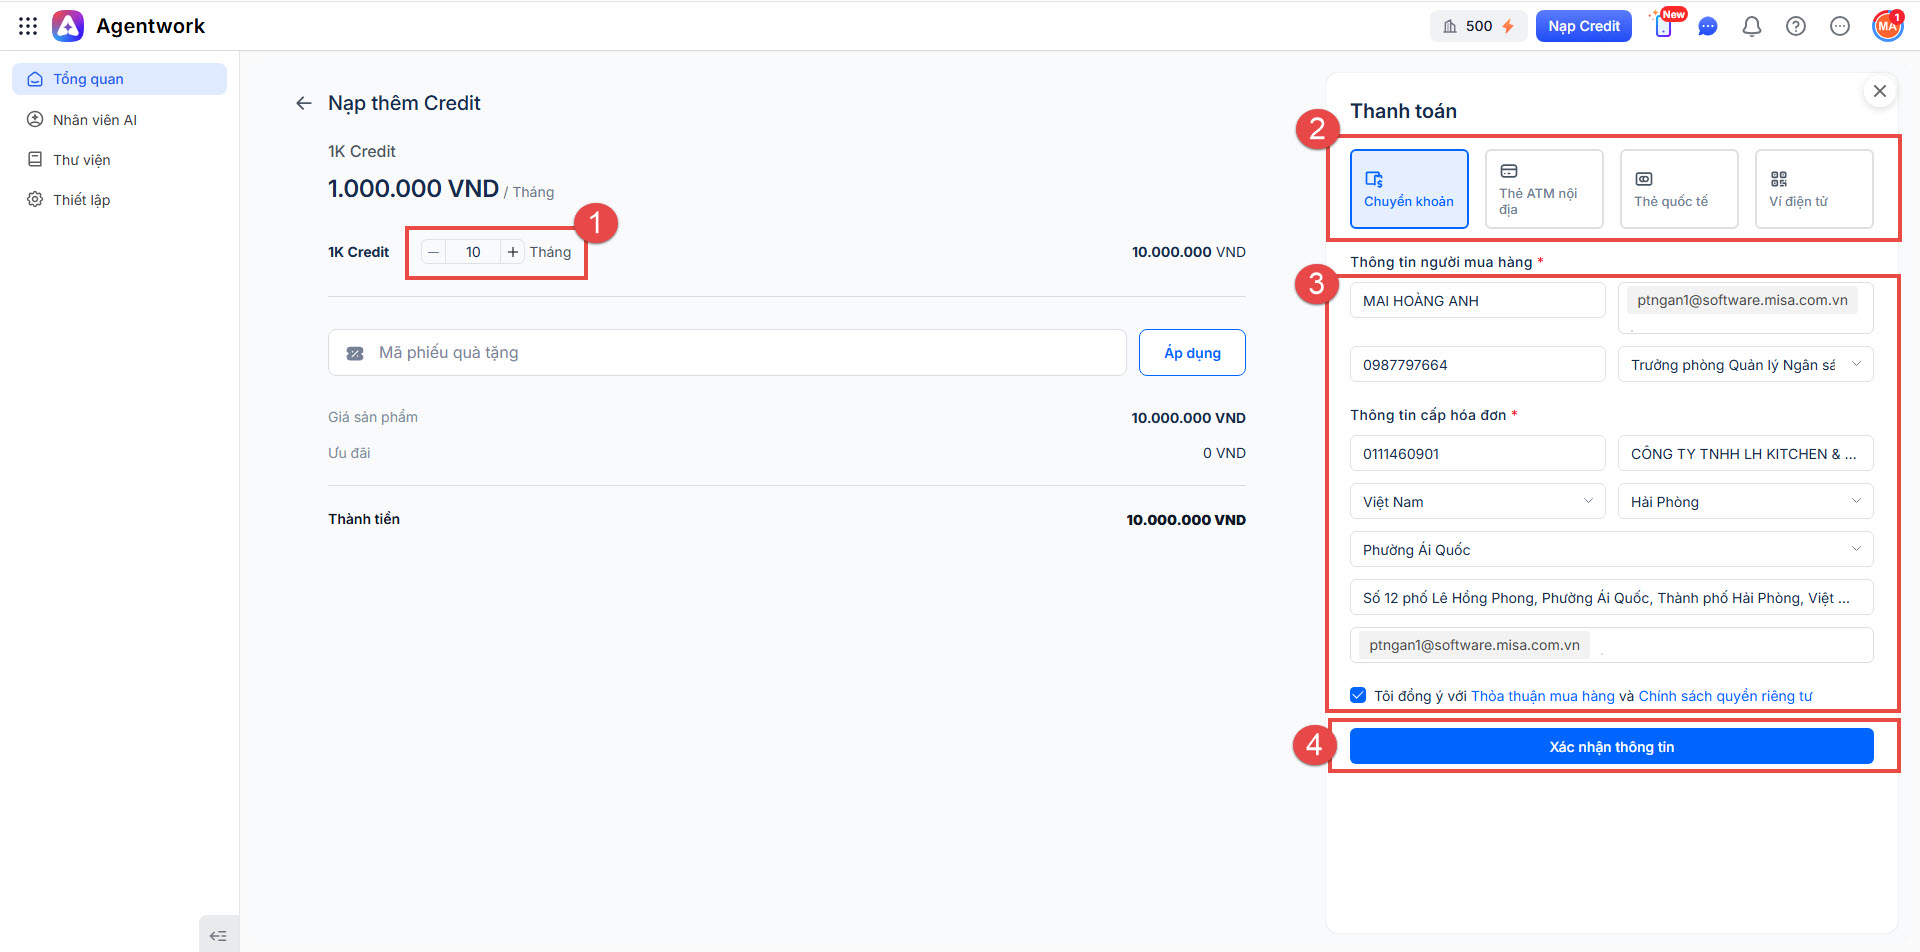Click the back arrow beside Nạp thêm Credit
The height and width of the screenshot is (952, 1920).
click(x=304, y=103)
